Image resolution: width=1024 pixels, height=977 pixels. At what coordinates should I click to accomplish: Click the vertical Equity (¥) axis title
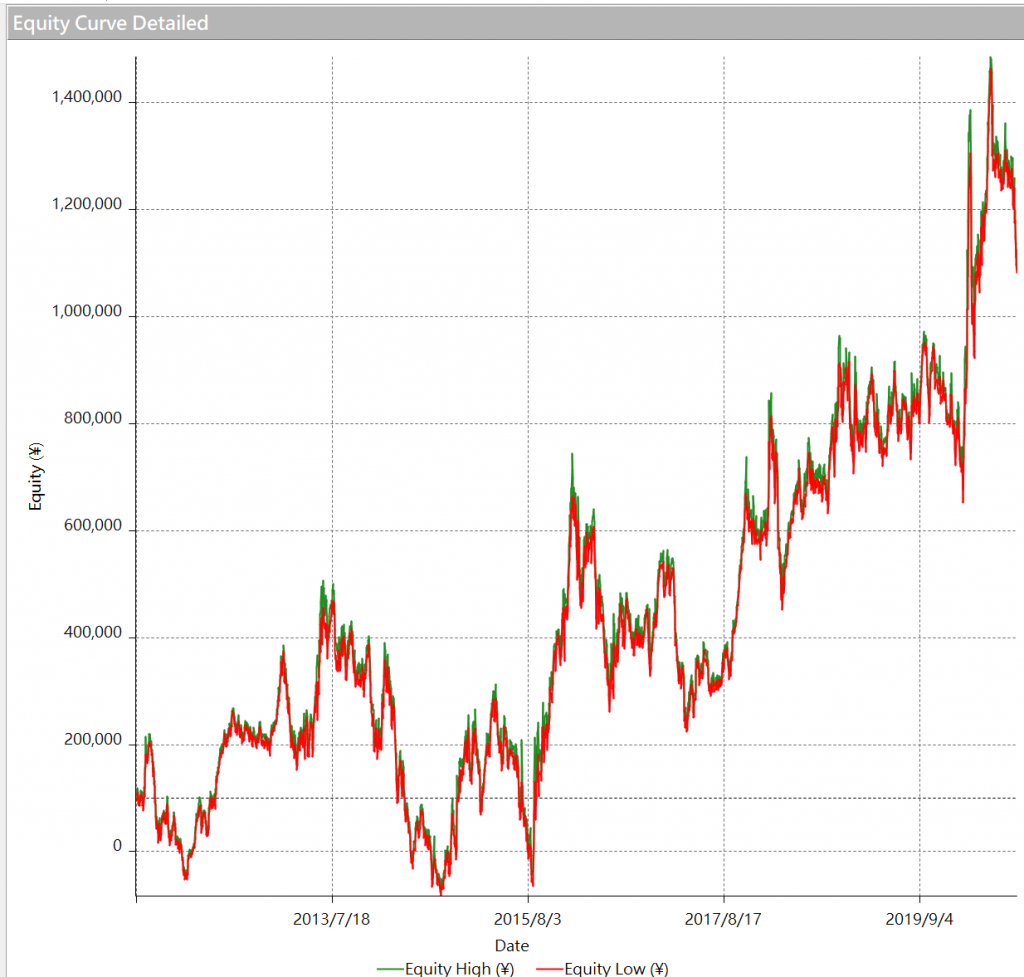tap(36, 477)
